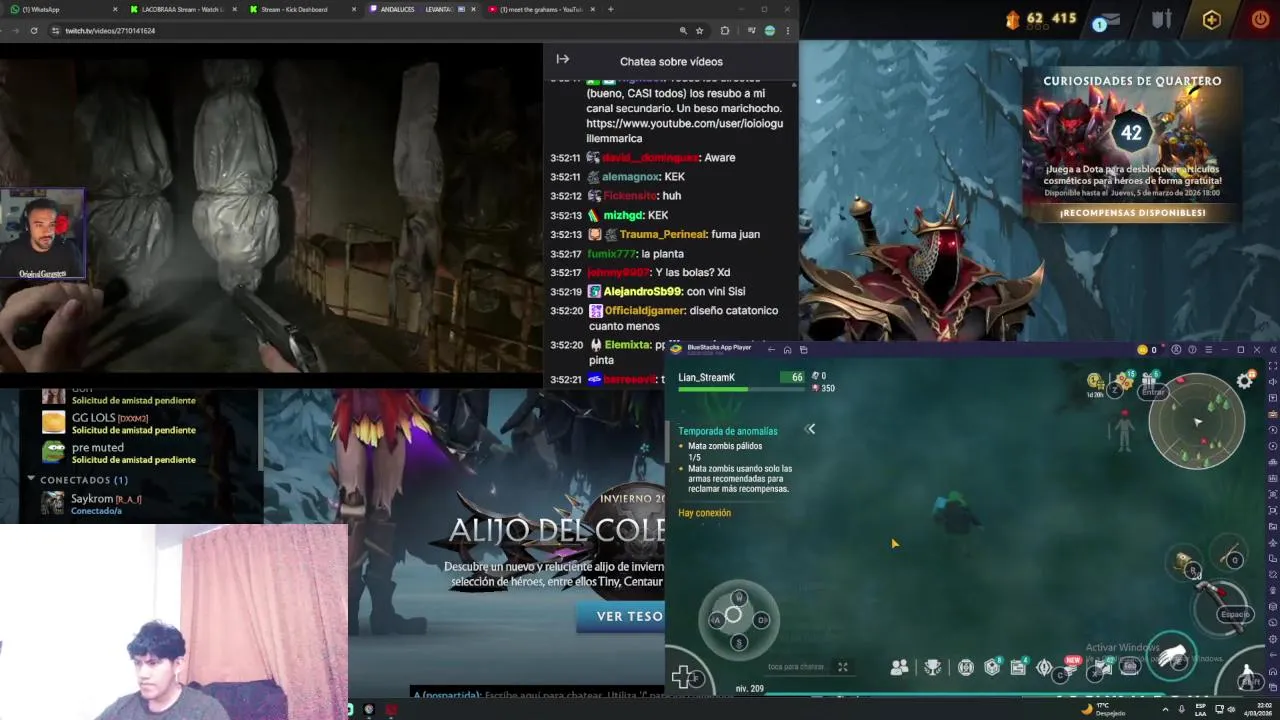Expand the game chat with arrows icon
The width and height of the screenshot is (1280, 720).
tap(843, 667)
